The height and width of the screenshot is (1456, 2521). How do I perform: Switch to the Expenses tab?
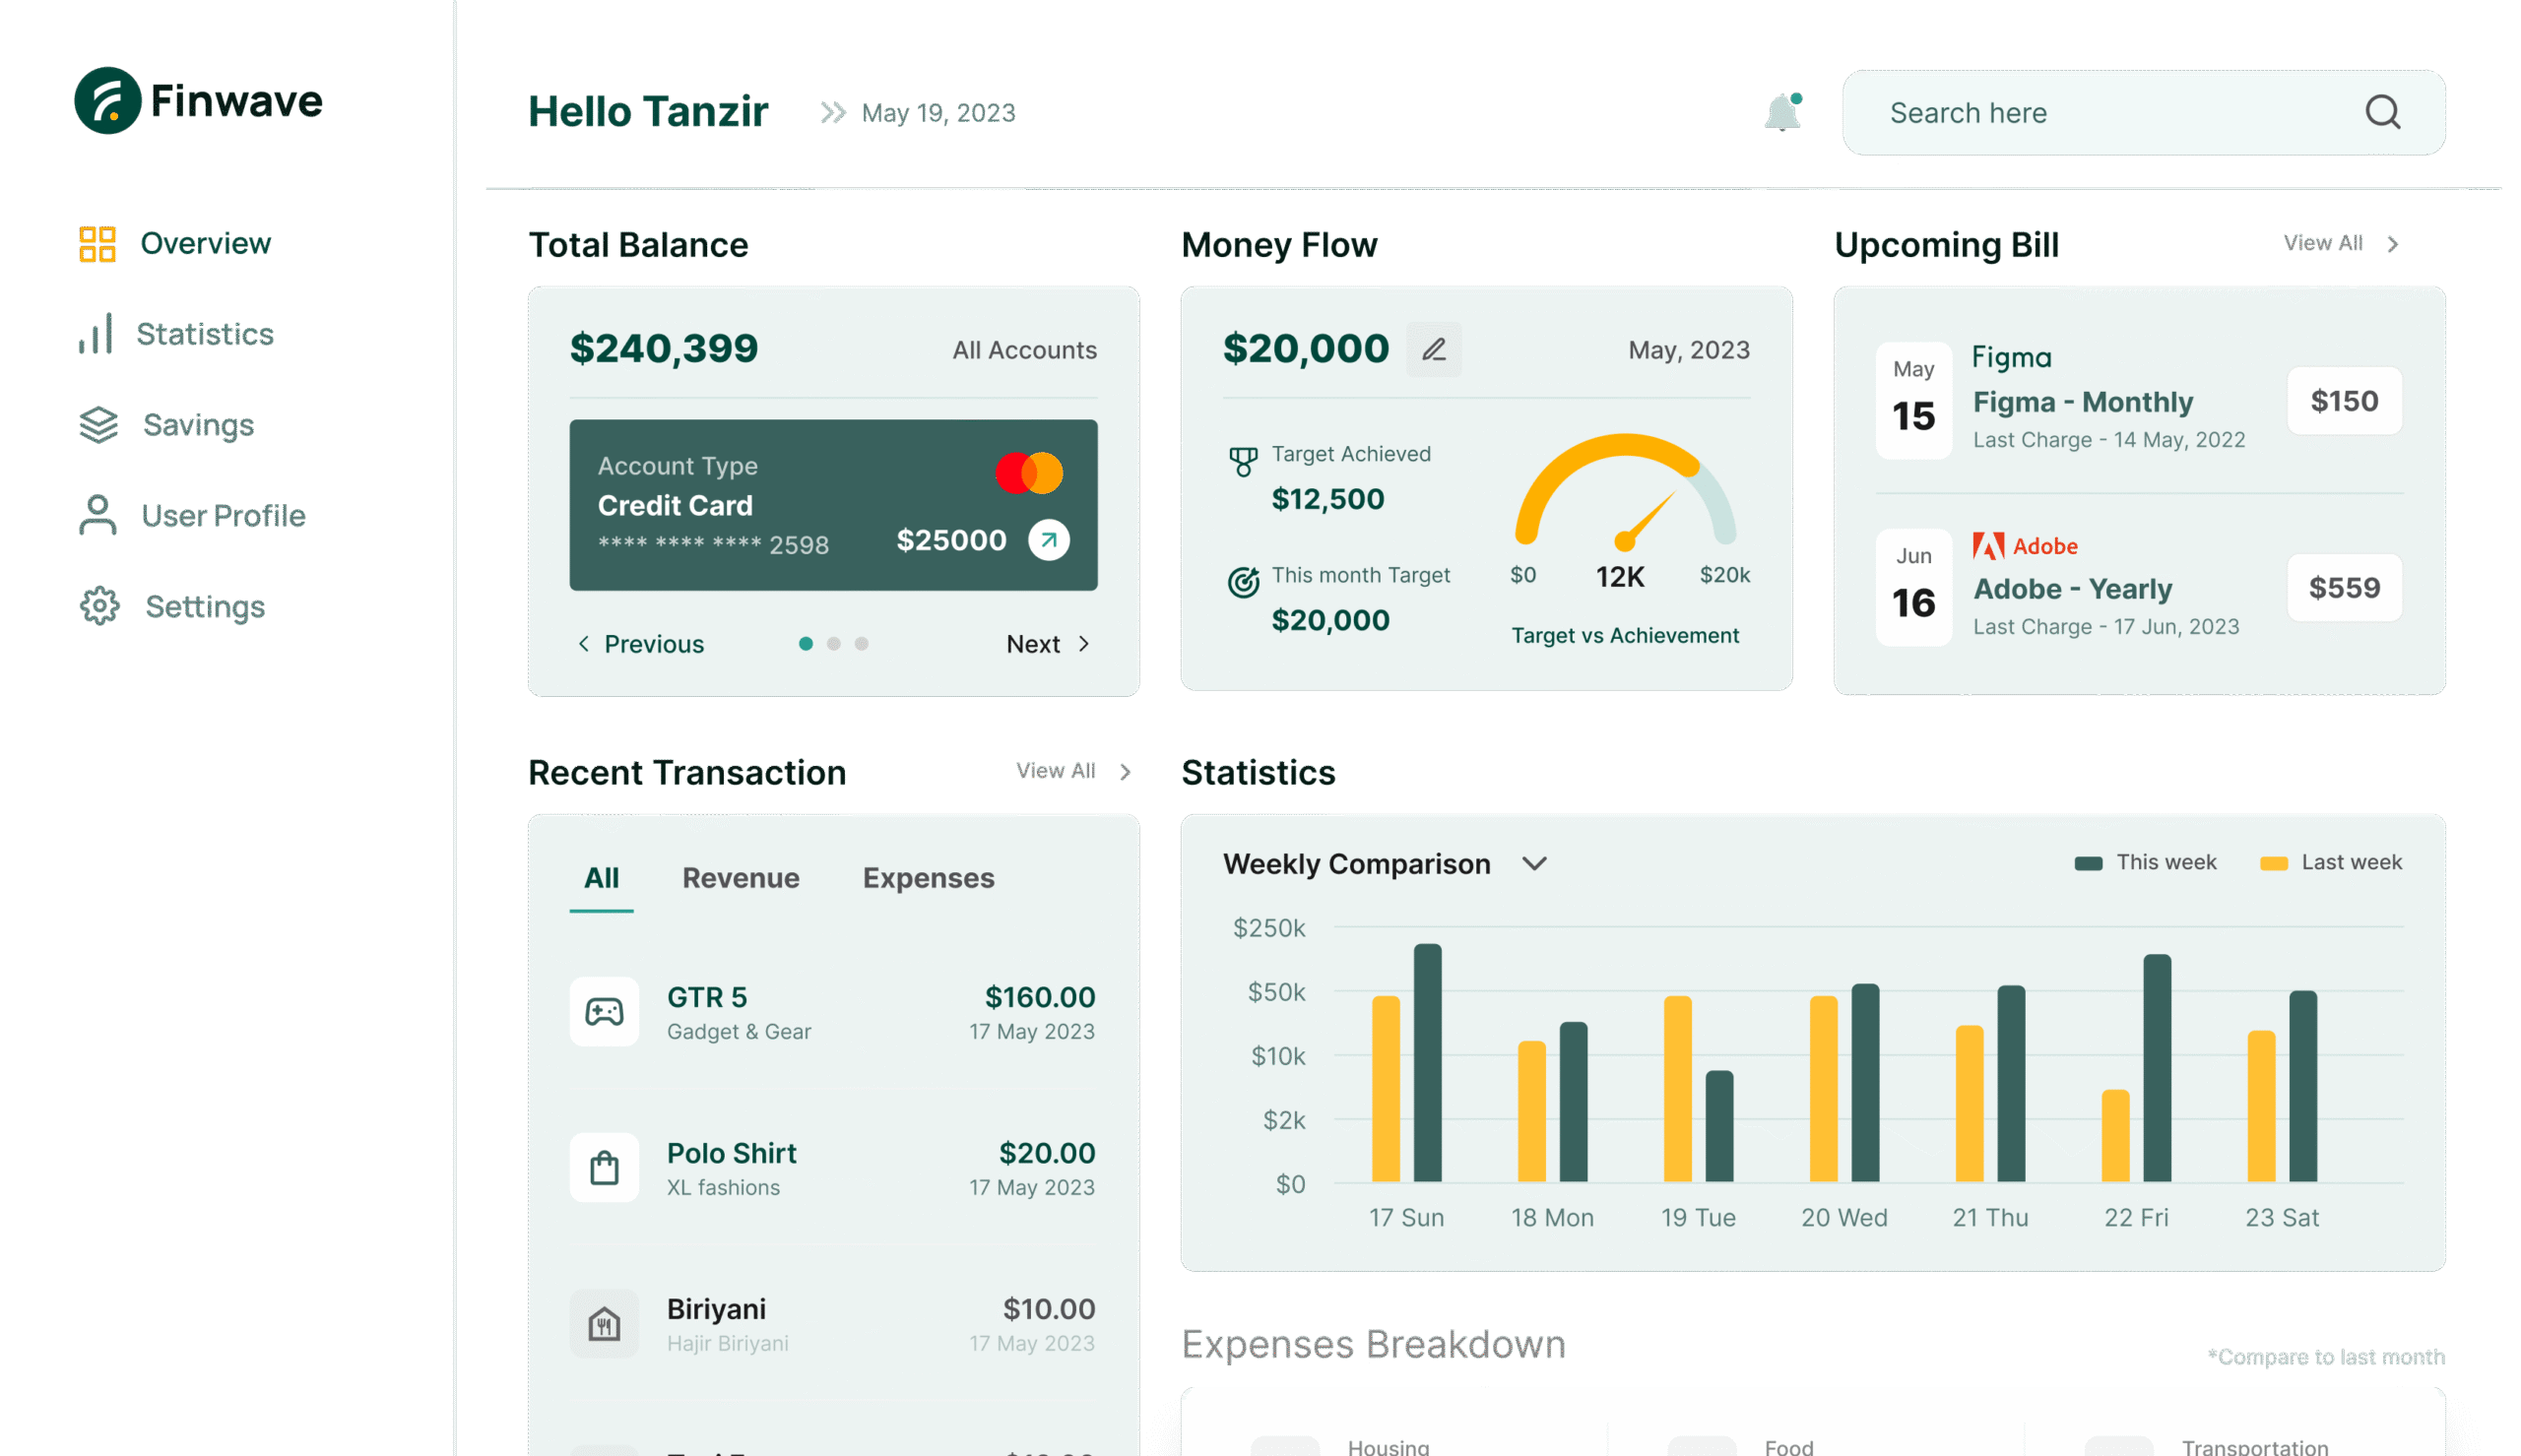[x=928, y=877]
